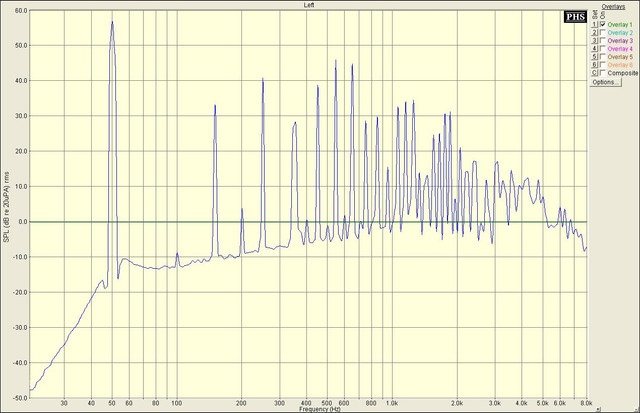Viewport: 640px width, 413px height.
Task: Click the SPL (dB re 20uPA) rms label
Action: pos(7,206)
